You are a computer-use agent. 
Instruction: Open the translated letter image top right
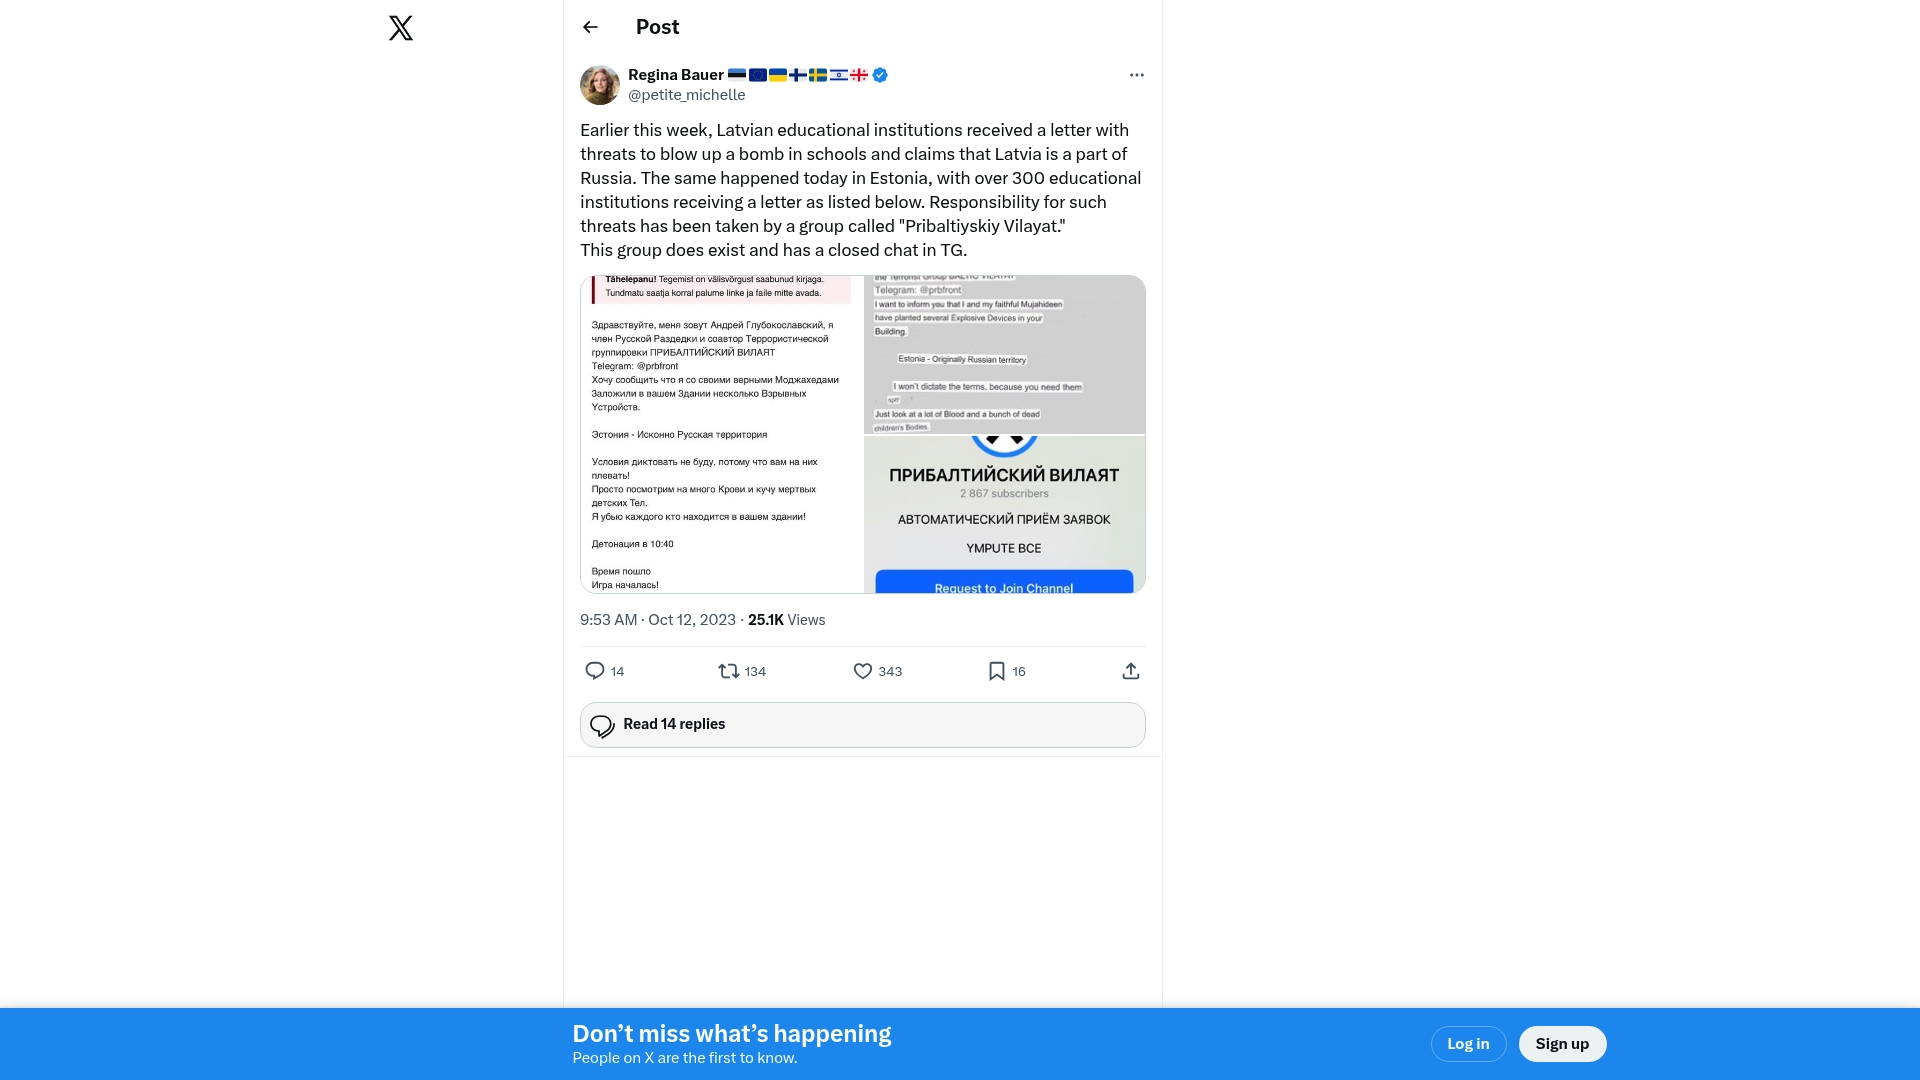pyautogui.click(x=1004, y=354)
